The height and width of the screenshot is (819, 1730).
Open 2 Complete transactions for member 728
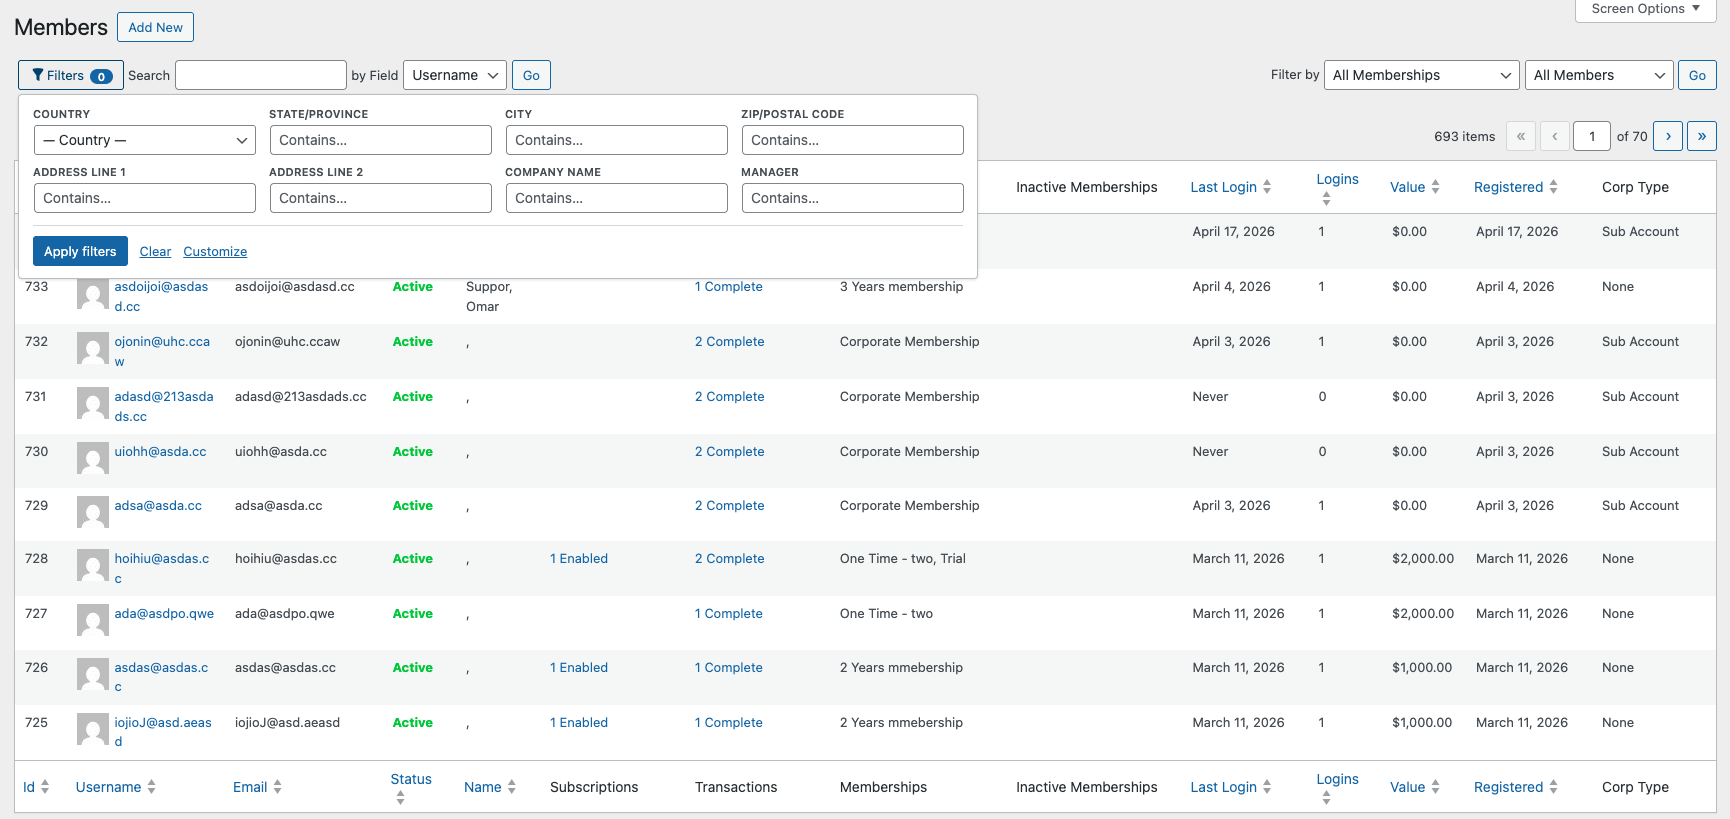pos(730,558)
